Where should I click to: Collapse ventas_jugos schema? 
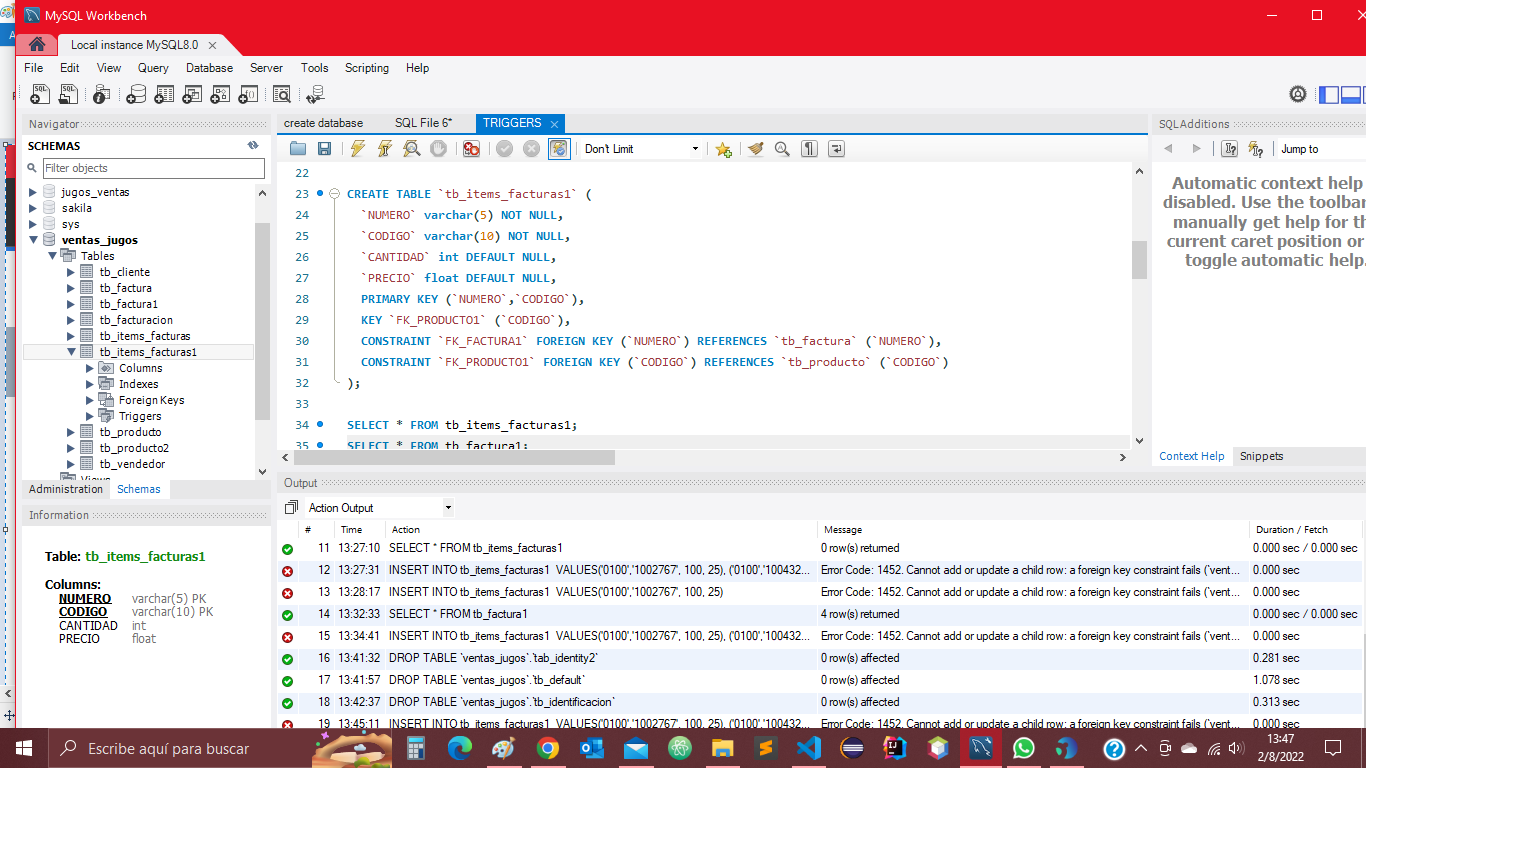[x=32, y=240]
